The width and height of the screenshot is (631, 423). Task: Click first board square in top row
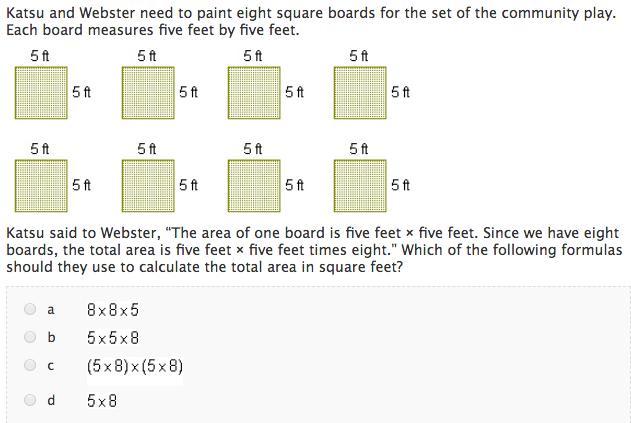(41, 93)
